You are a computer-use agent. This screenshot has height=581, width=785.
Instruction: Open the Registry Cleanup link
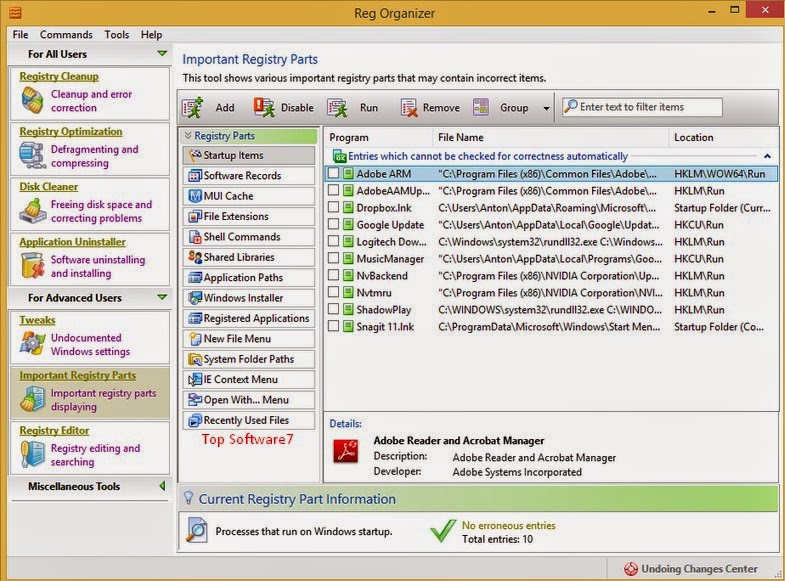[x=59, y=77]
